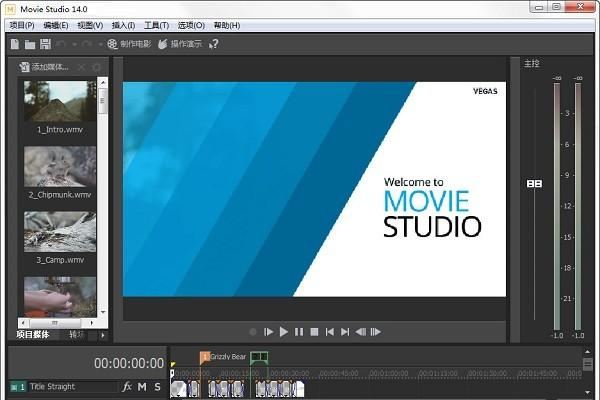Screen dimensions: 600x400
Task: Switch to the 项目媒体 tab
Action: click(x=33, y=335)
